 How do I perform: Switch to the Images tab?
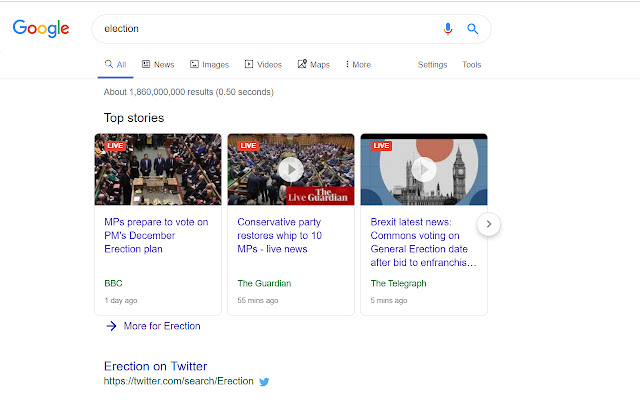coord(209,65)
